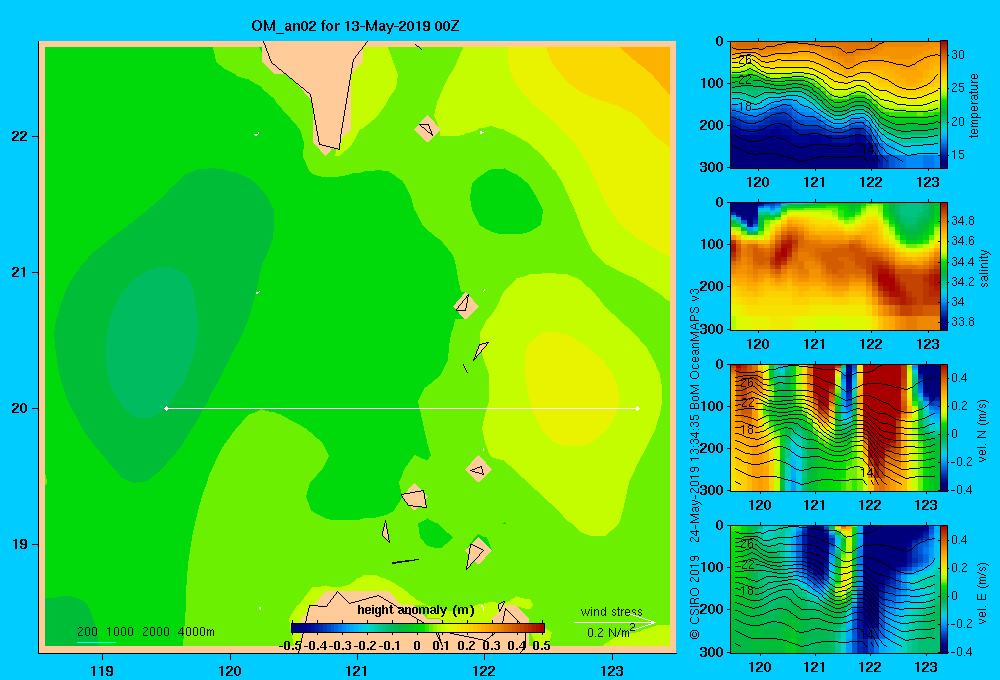Select the "height anomaly (m)" label

[x=416, y=610]
